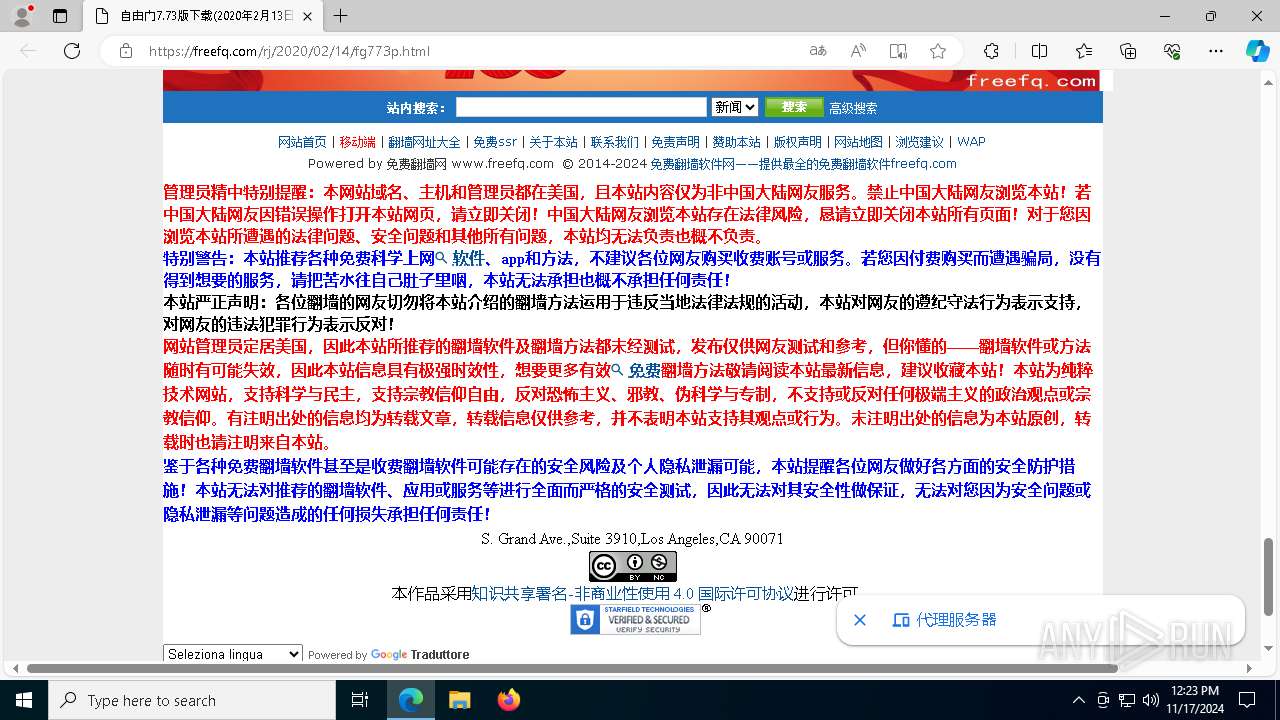Click the site search text box
Image resolution: width=1280 pixels, height=720 pixels.
pos(581,107)
